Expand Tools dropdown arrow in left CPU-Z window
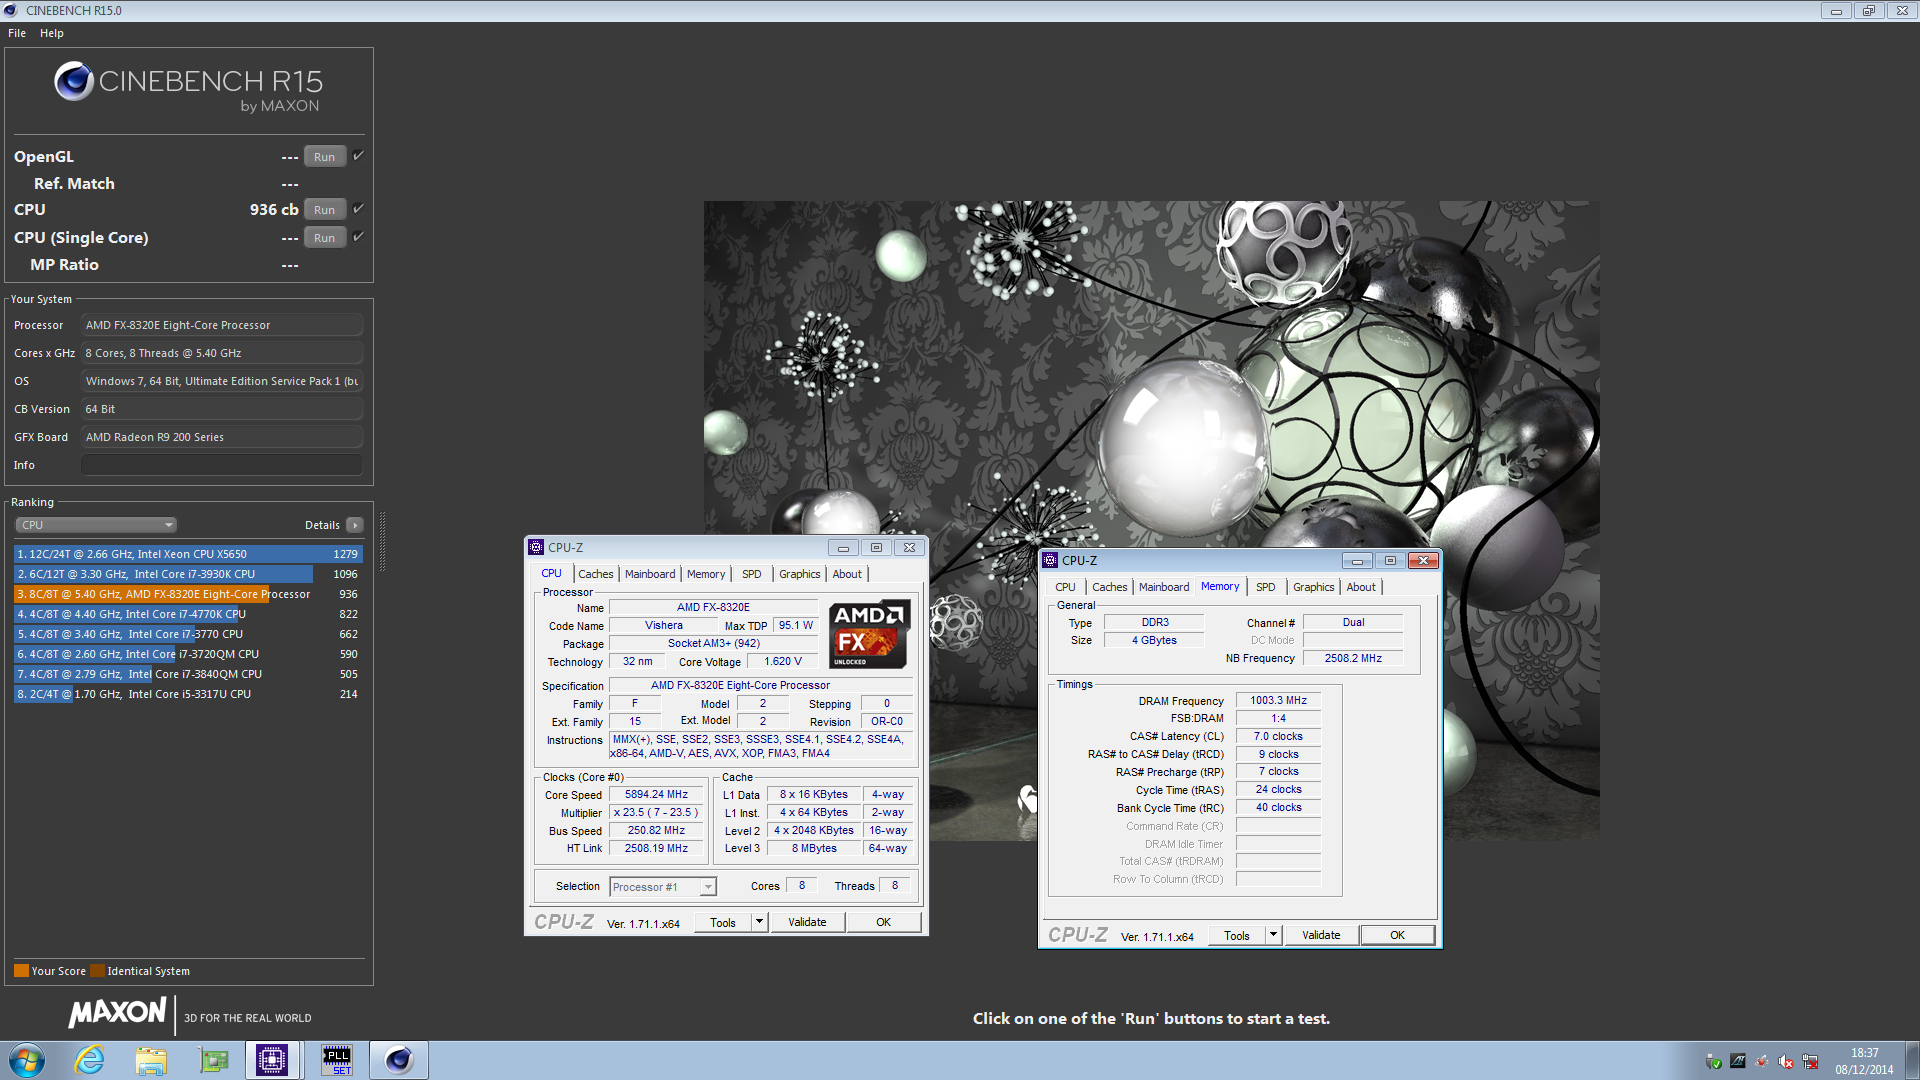 point(759,922)
